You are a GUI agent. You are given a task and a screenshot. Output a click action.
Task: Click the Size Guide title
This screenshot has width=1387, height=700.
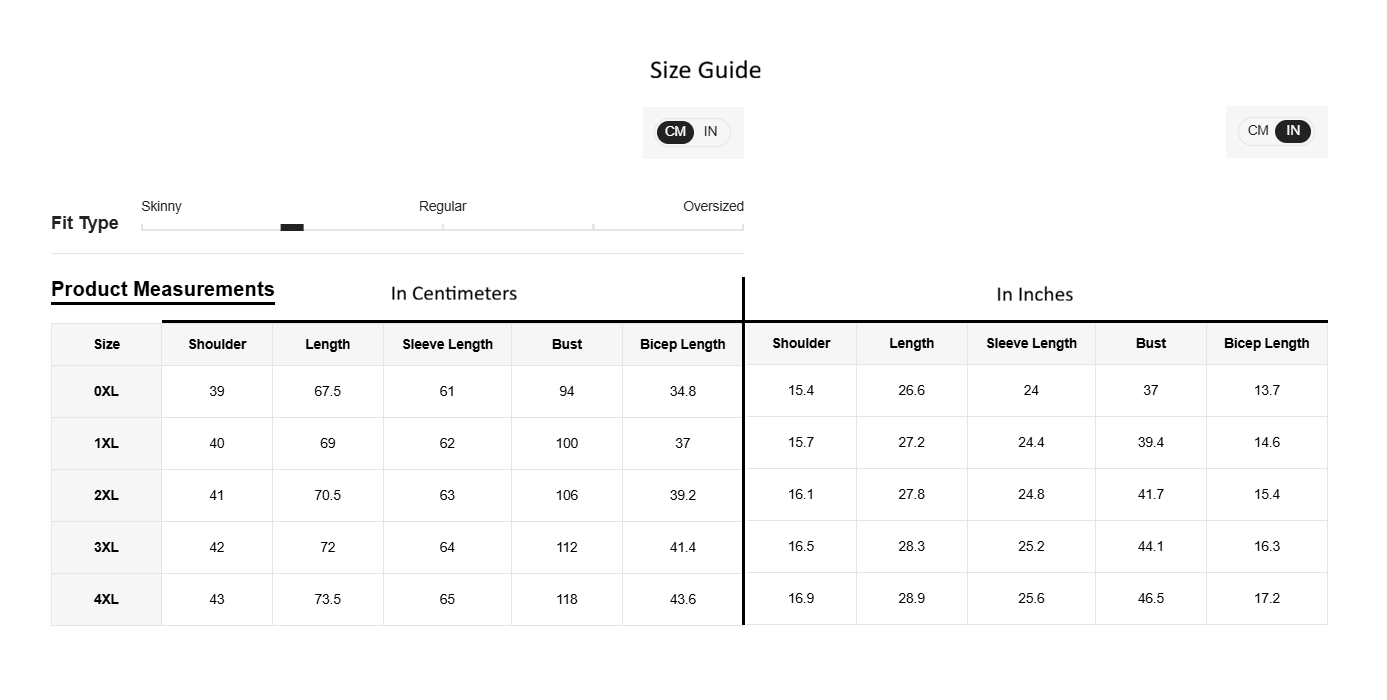coord(706,70)
